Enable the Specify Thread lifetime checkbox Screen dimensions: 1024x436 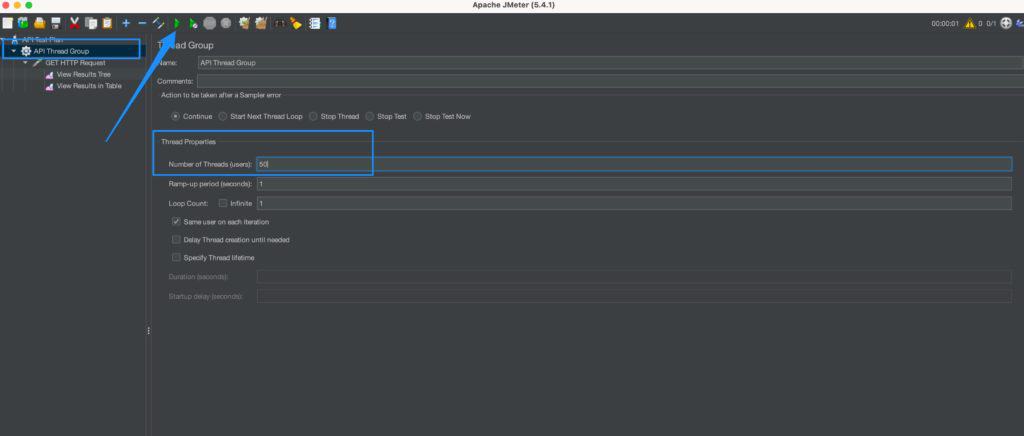tap(176, 258)
